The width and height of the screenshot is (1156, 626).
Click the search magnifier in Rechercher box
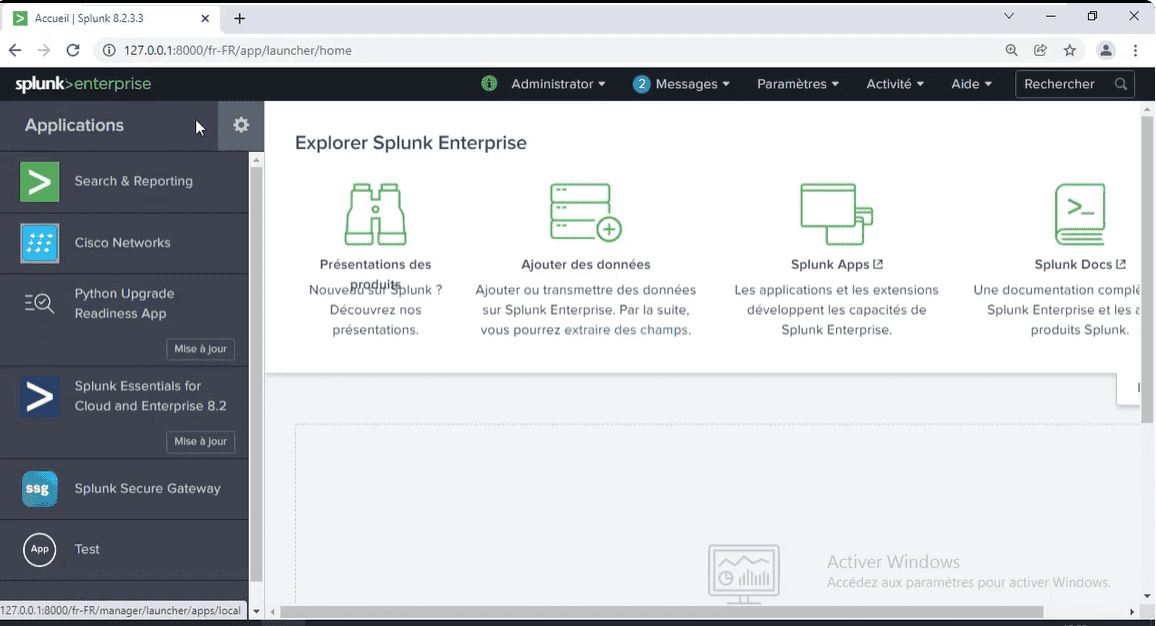[1121, 84]
